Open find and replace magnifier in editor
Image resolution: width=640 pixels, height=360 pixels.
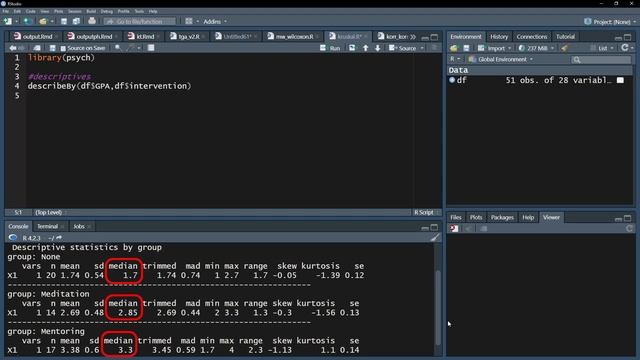118,48
